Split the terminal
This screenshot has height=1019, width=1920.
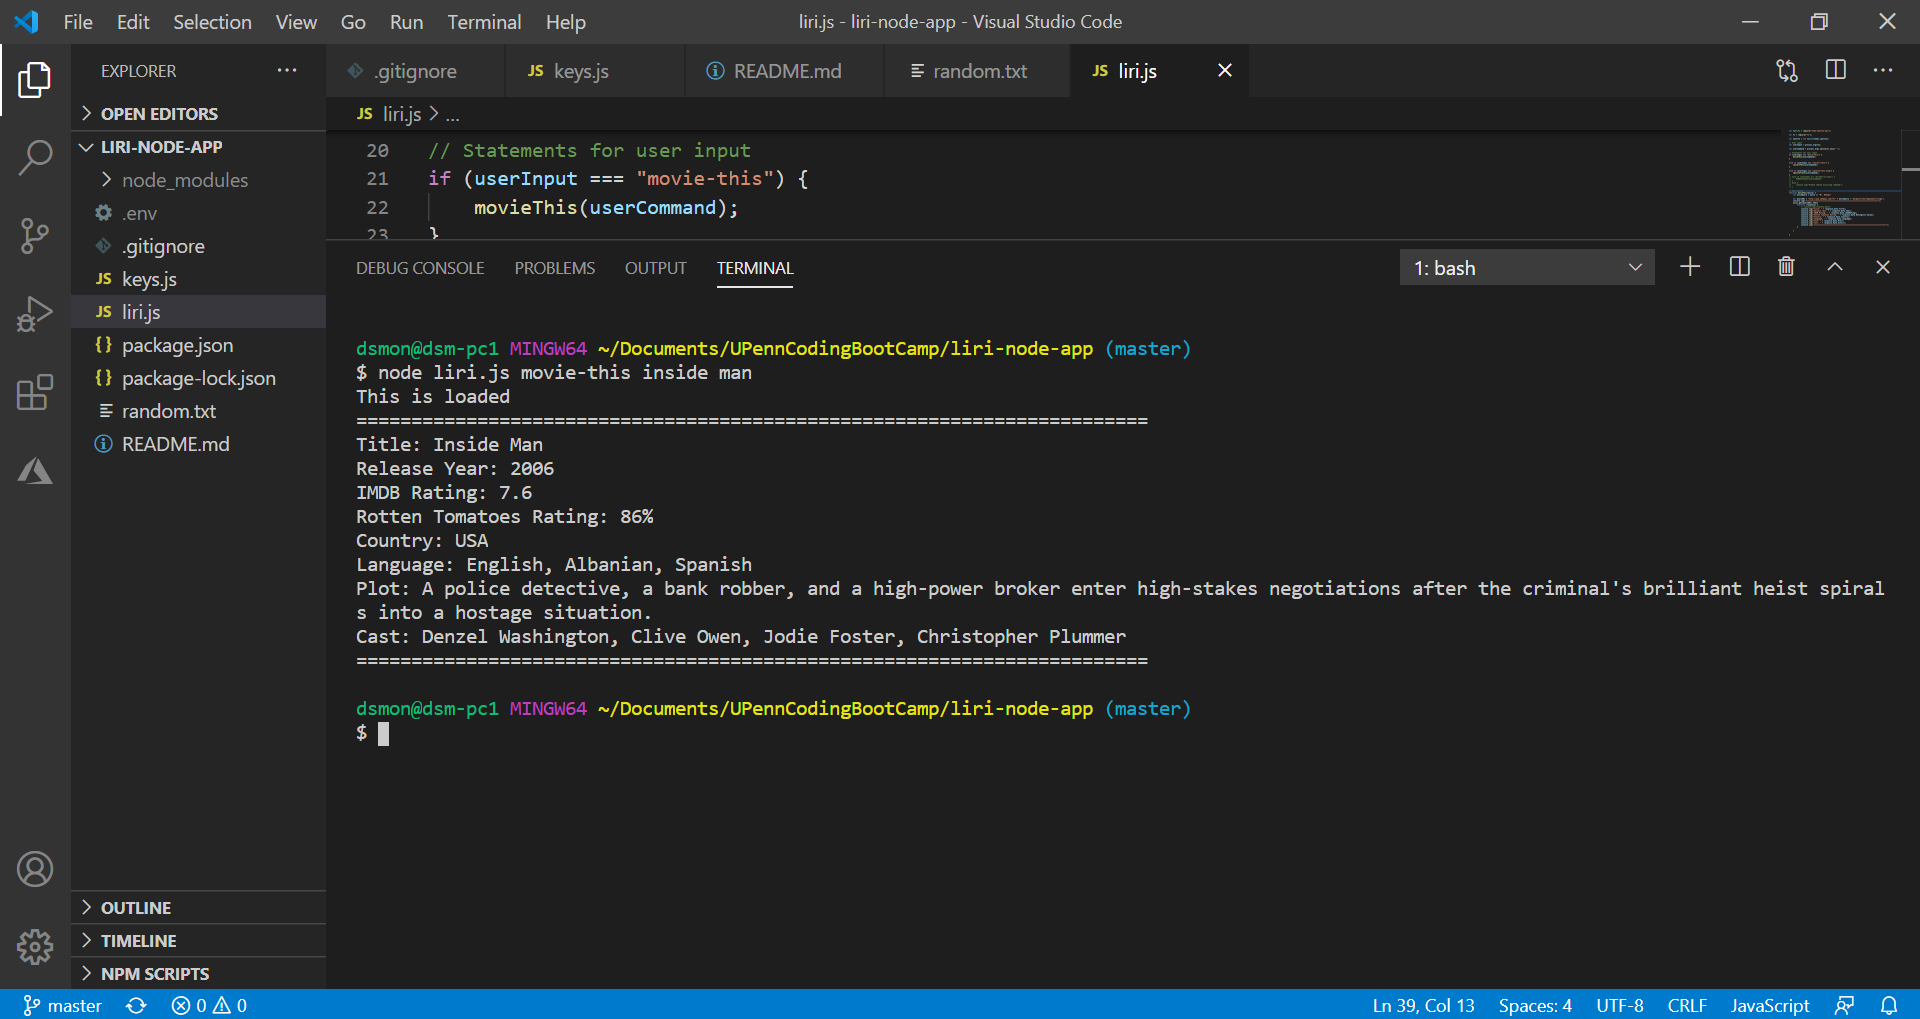click(x=1739, y=267)
